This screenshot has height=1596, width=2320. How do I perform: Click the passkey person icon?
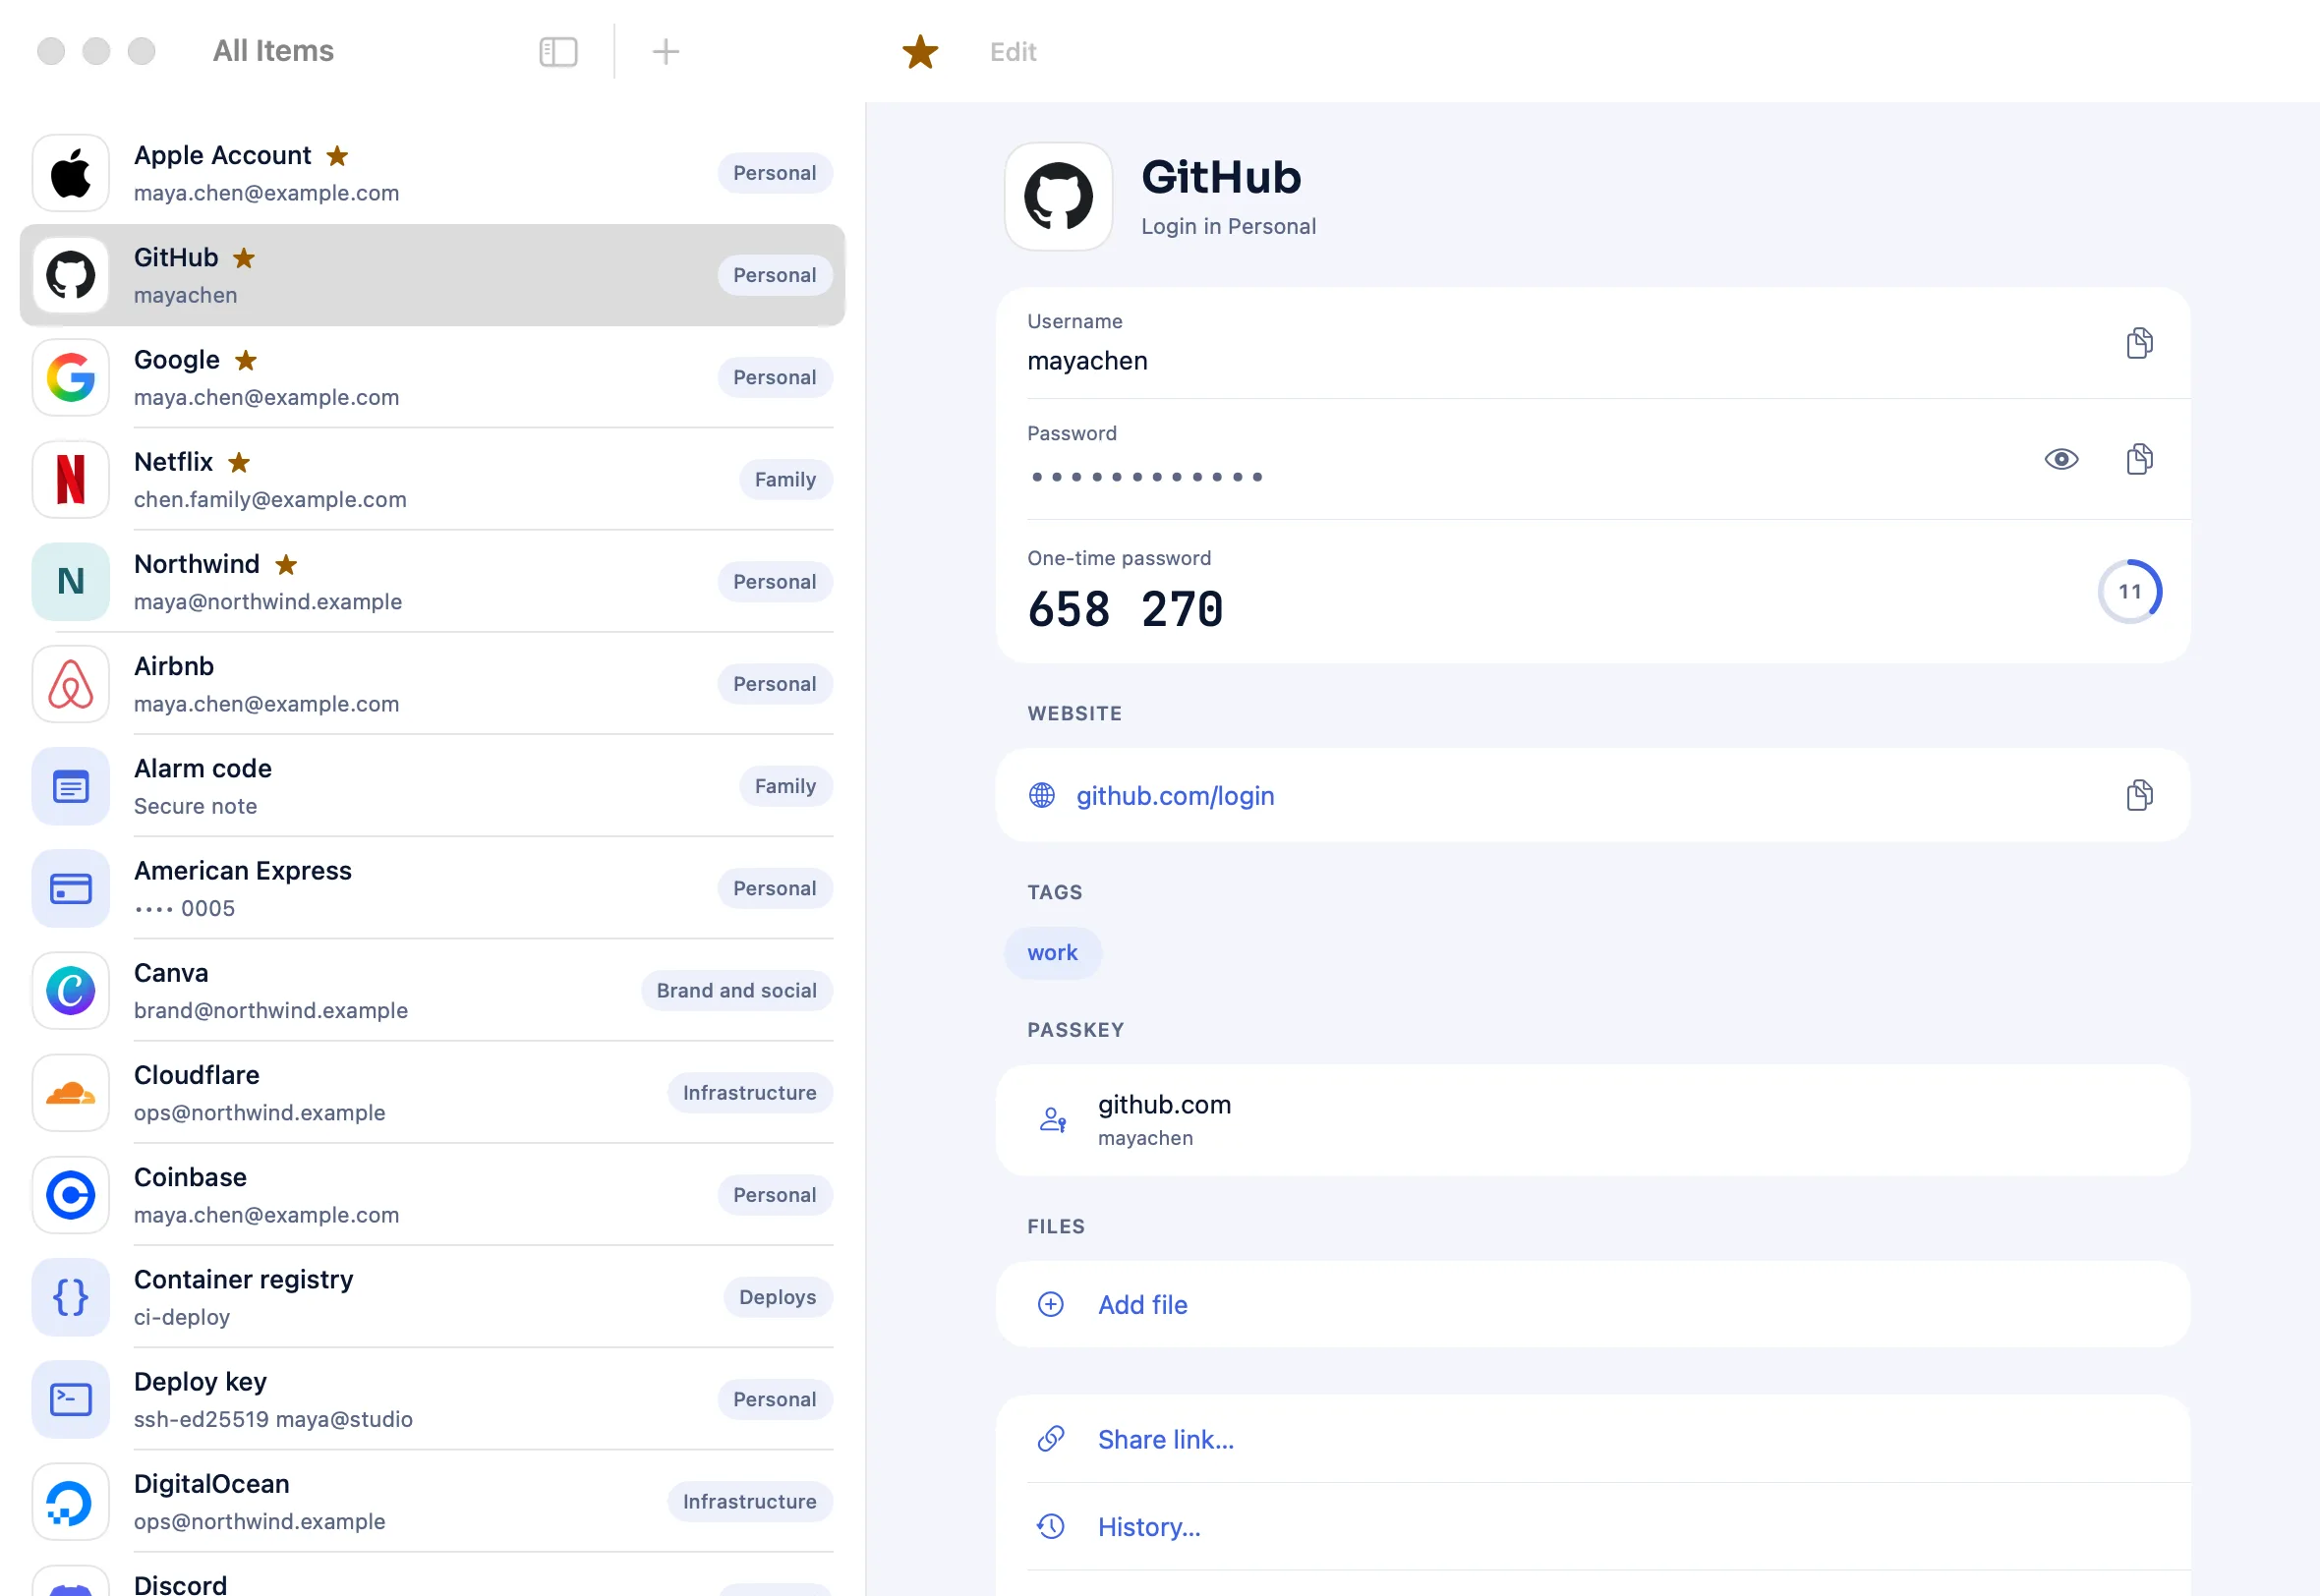pyautogui.click(x=1052, y=1119)
